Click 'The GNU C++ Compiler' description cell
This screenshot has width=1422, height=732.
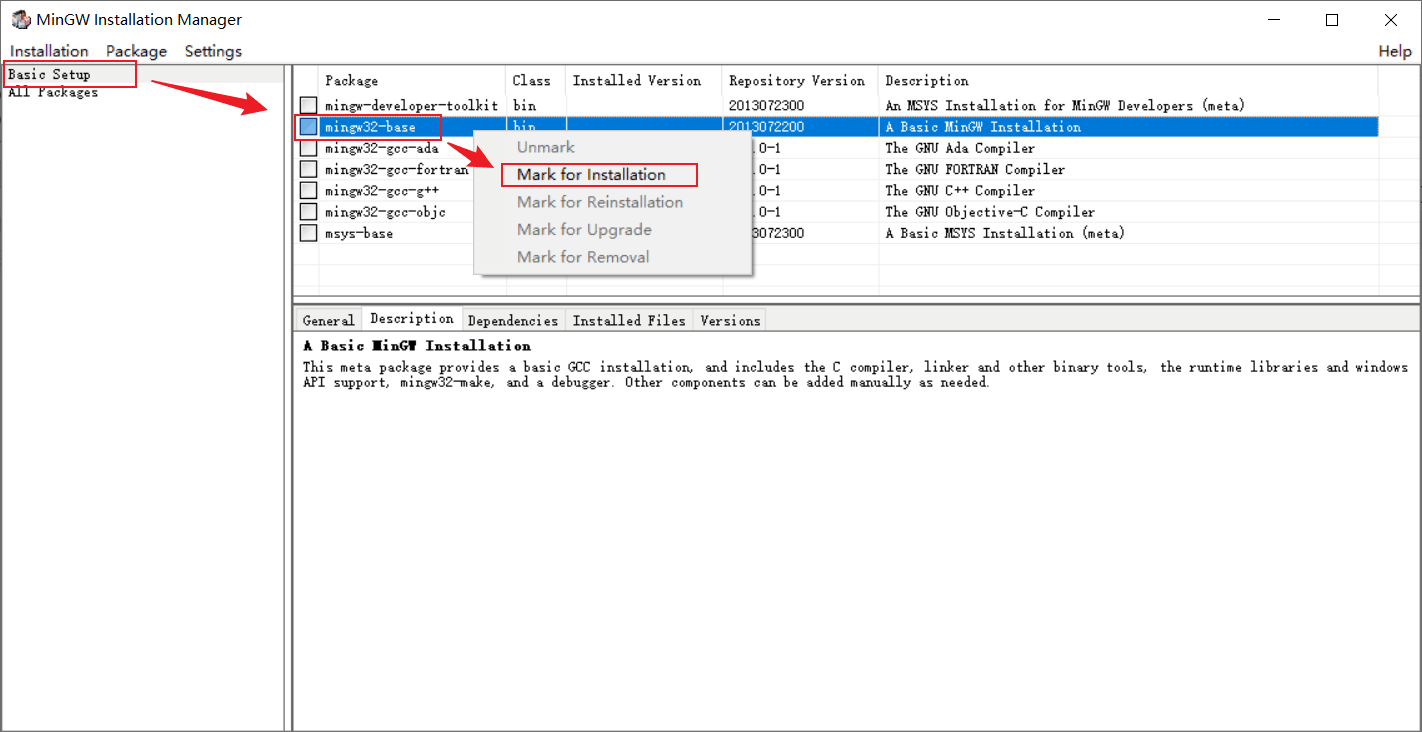(x=960, y=190)
